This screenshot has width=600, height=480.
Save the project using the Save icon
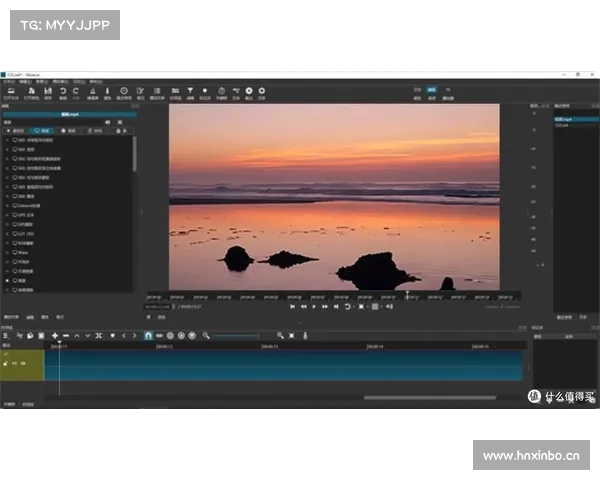pyautogui.click(x=47, y=91)
